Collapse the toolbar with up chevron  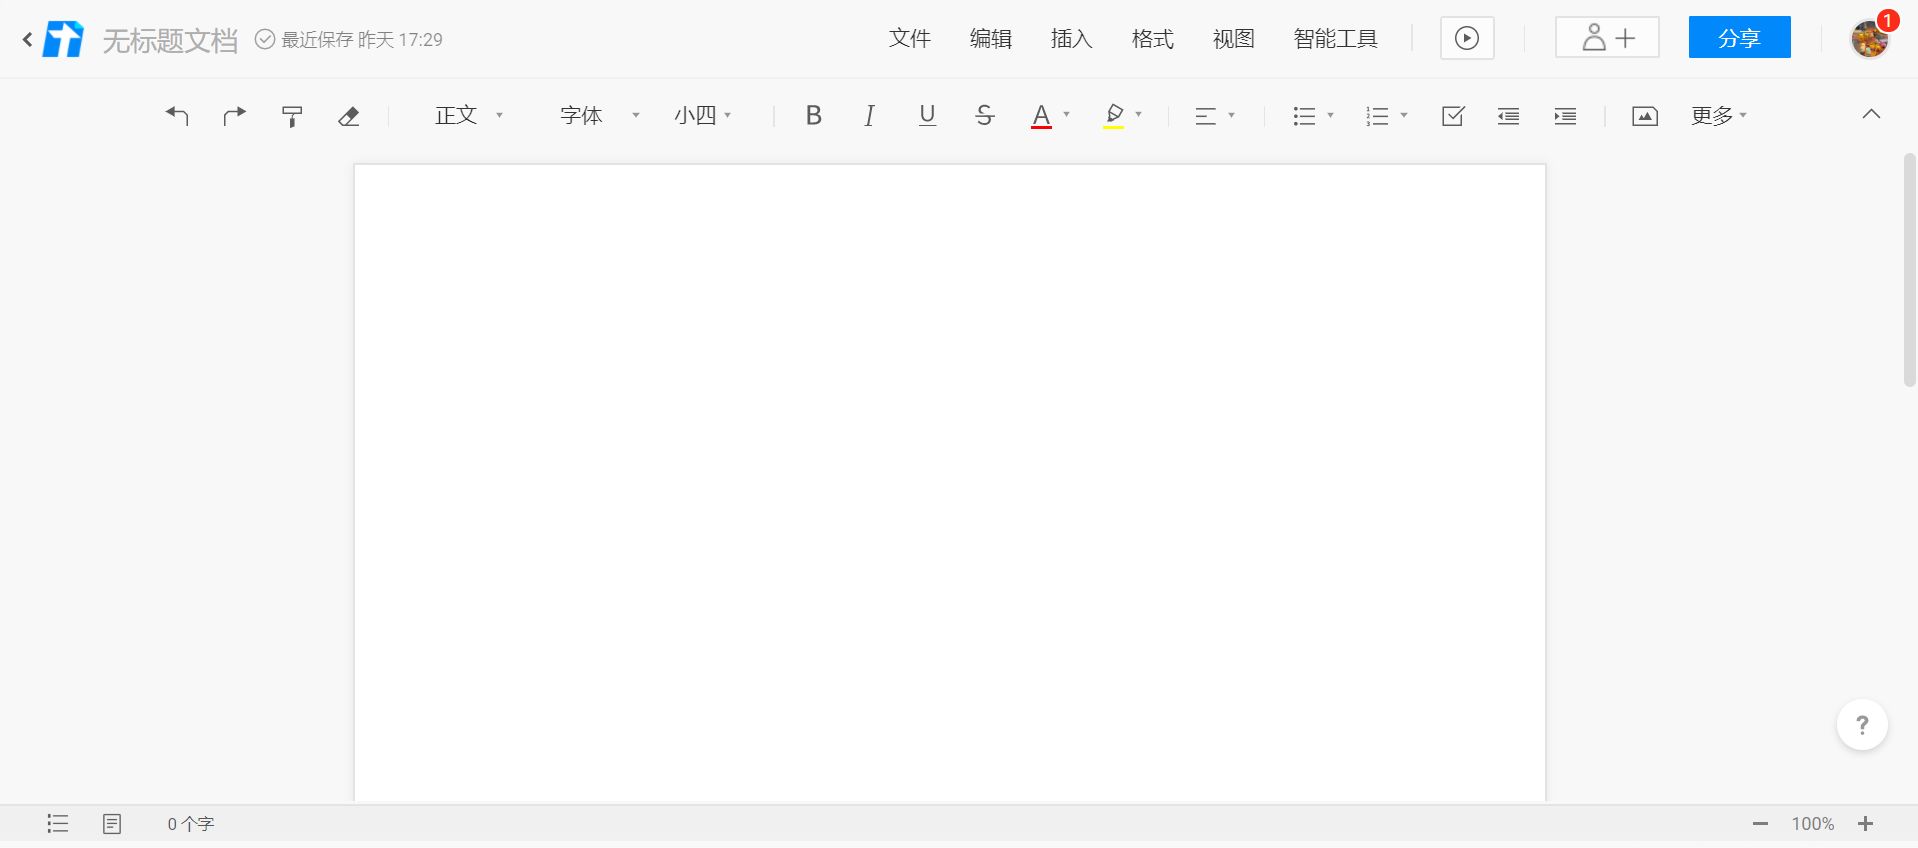(1871, 114)
